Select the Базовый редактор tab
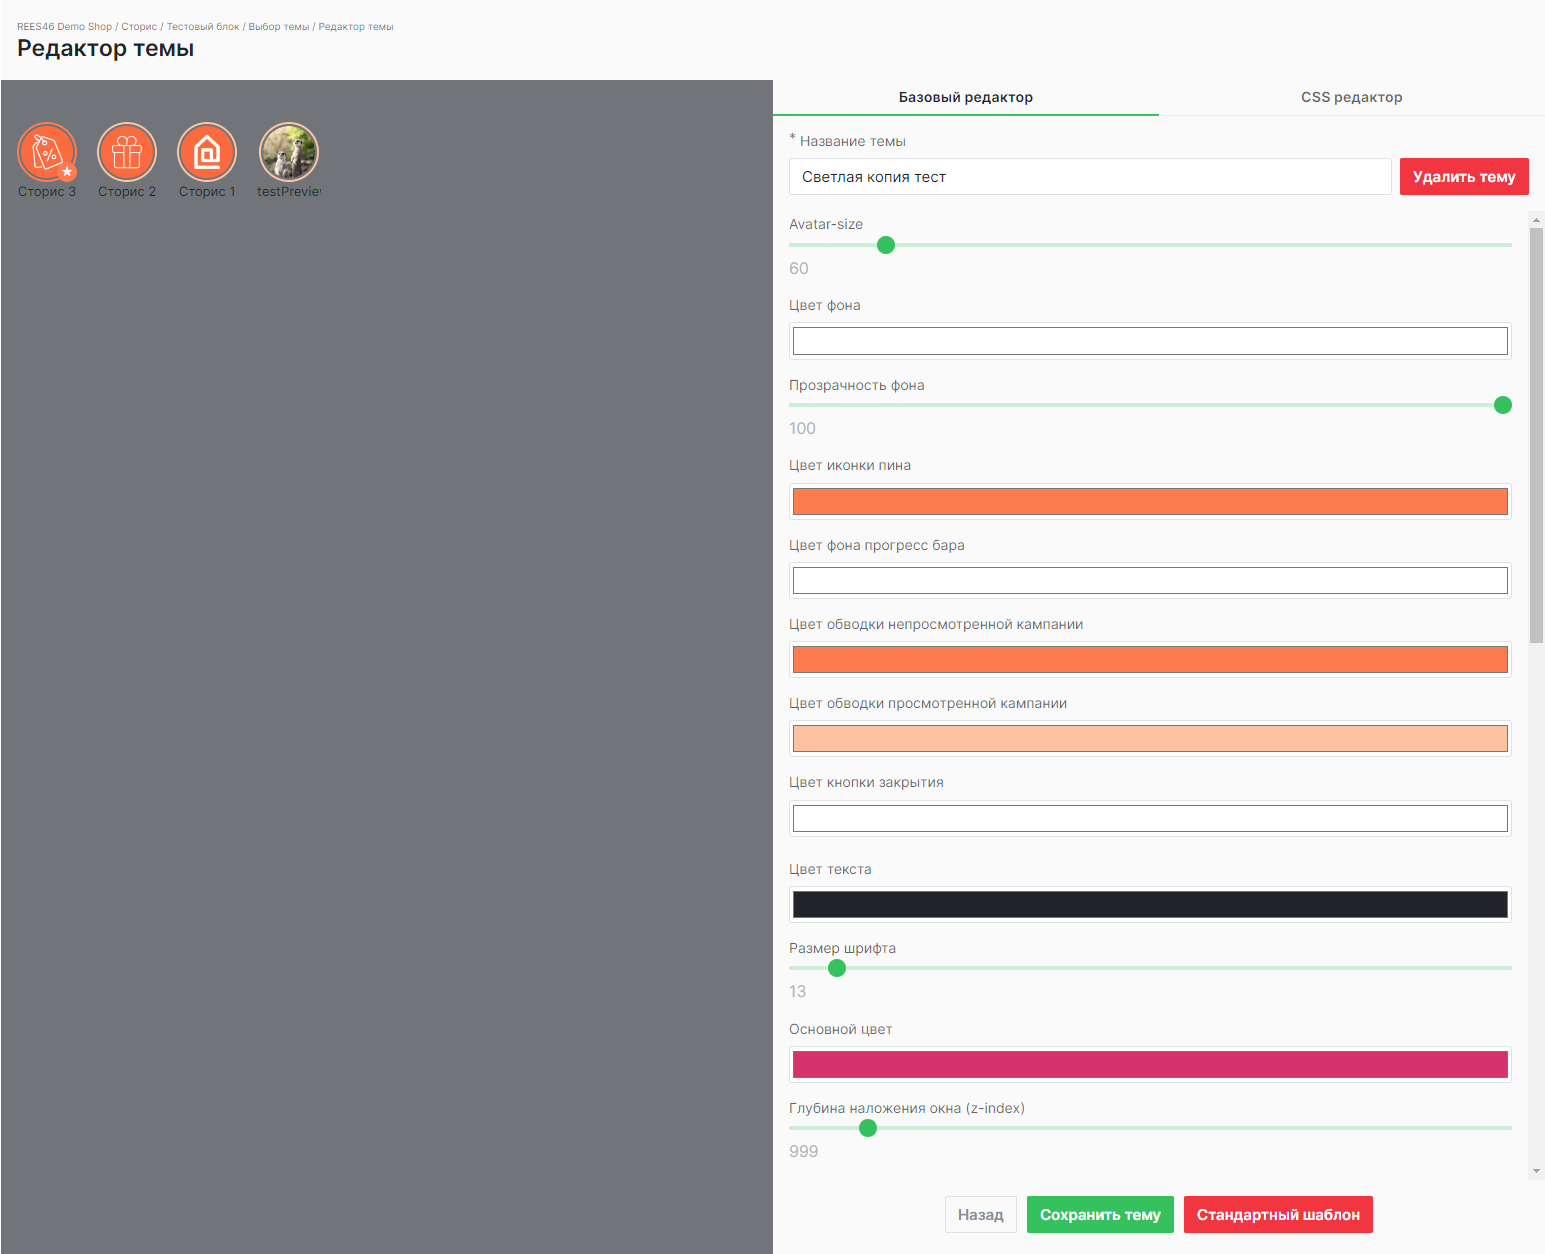This screenshot has height=1254, width=1545. coord(965,97)
